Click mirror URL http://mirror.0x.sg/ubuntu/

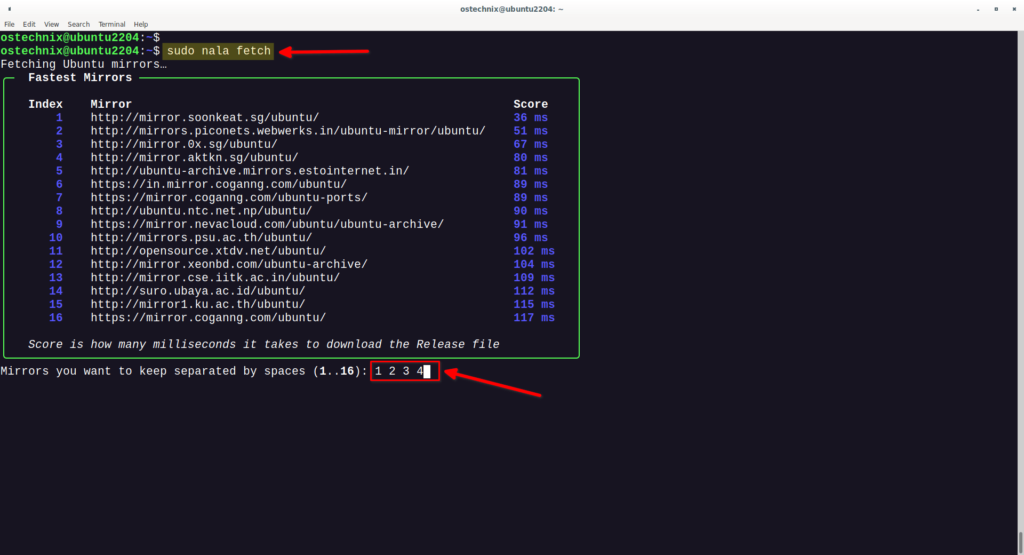(184, 144)
